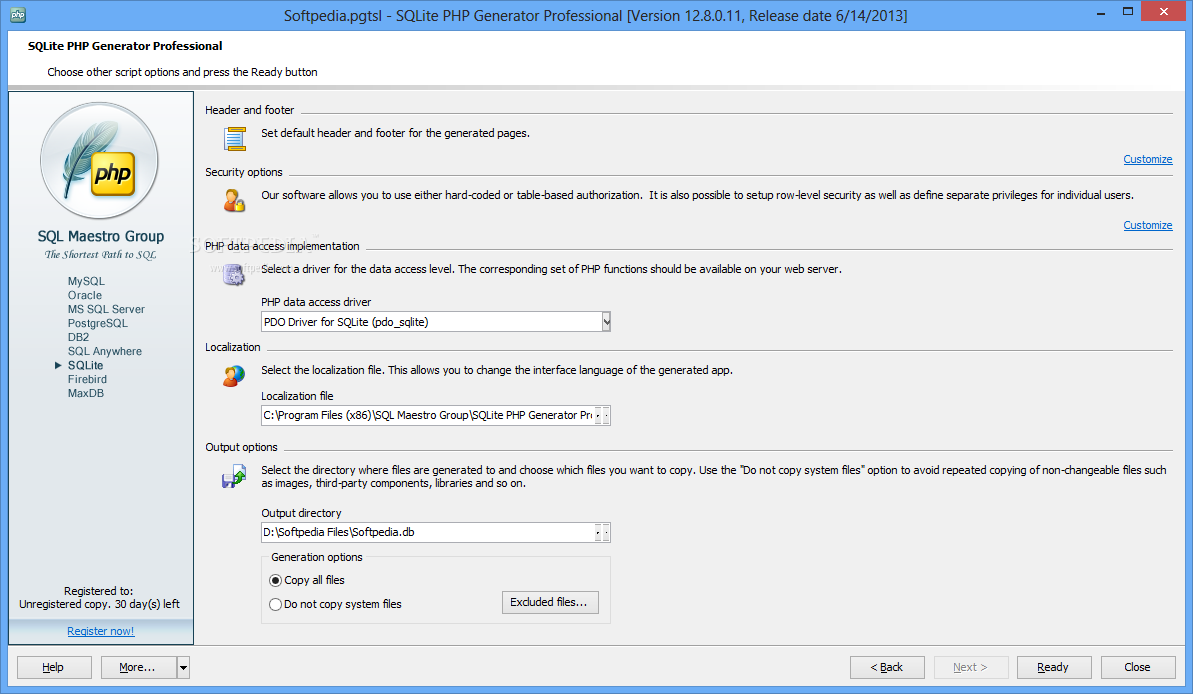Viewport: 1193px width, 694px height.
Task: Select MySQL in the product list
Action: [x=86, y=282]
